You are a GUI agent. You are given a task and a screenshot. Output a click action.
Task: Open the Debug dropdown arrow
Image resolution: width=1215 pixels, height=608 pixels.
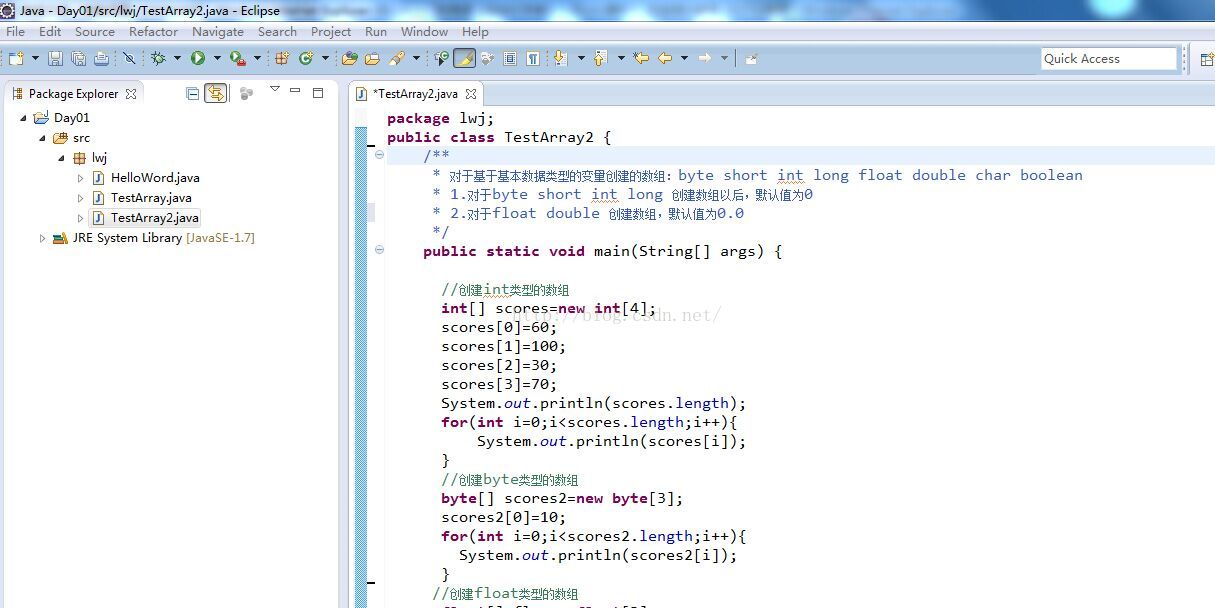click(177, 59)
